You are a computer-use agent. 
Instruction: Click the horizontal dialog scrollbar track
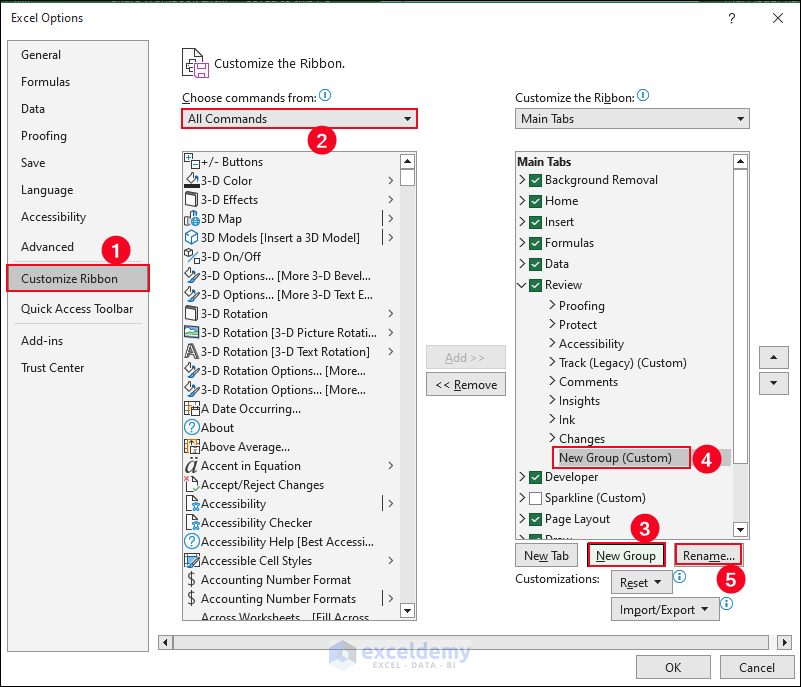[x=470, y=642]
